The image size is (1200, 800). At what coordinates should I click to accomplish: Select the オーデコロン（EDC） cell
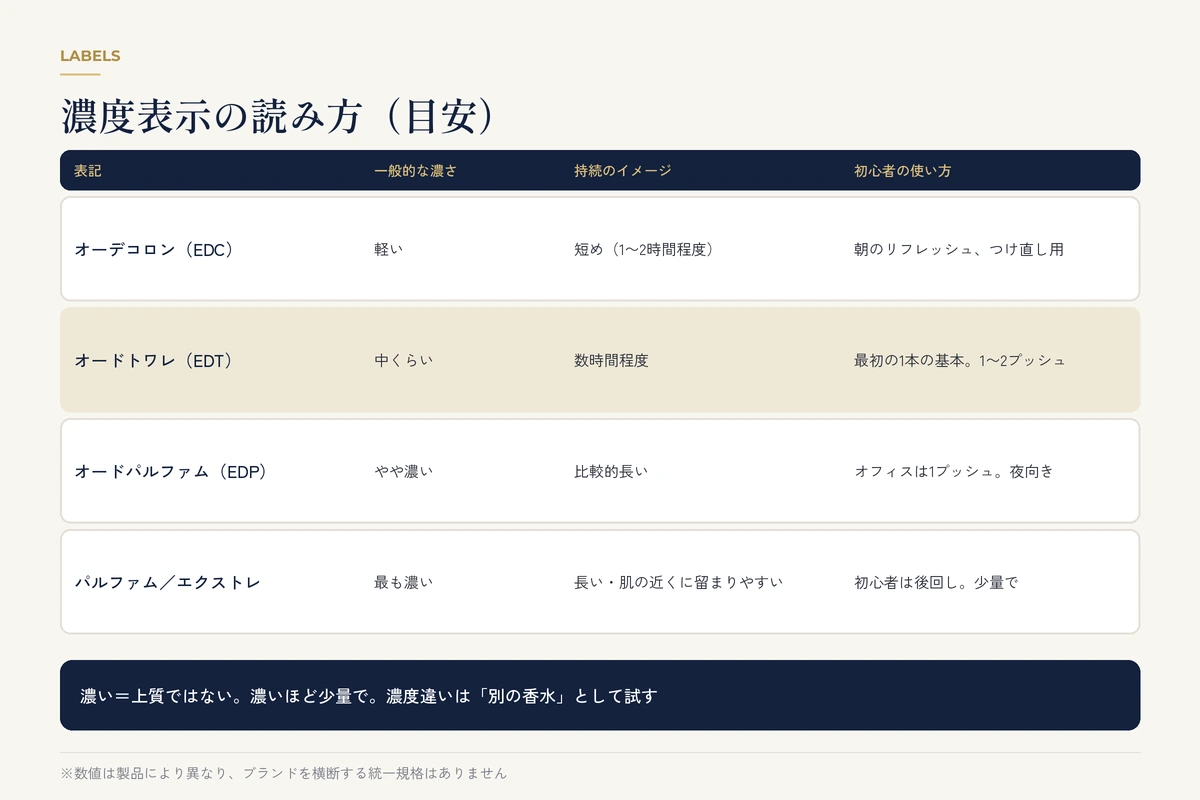[154, 249]
